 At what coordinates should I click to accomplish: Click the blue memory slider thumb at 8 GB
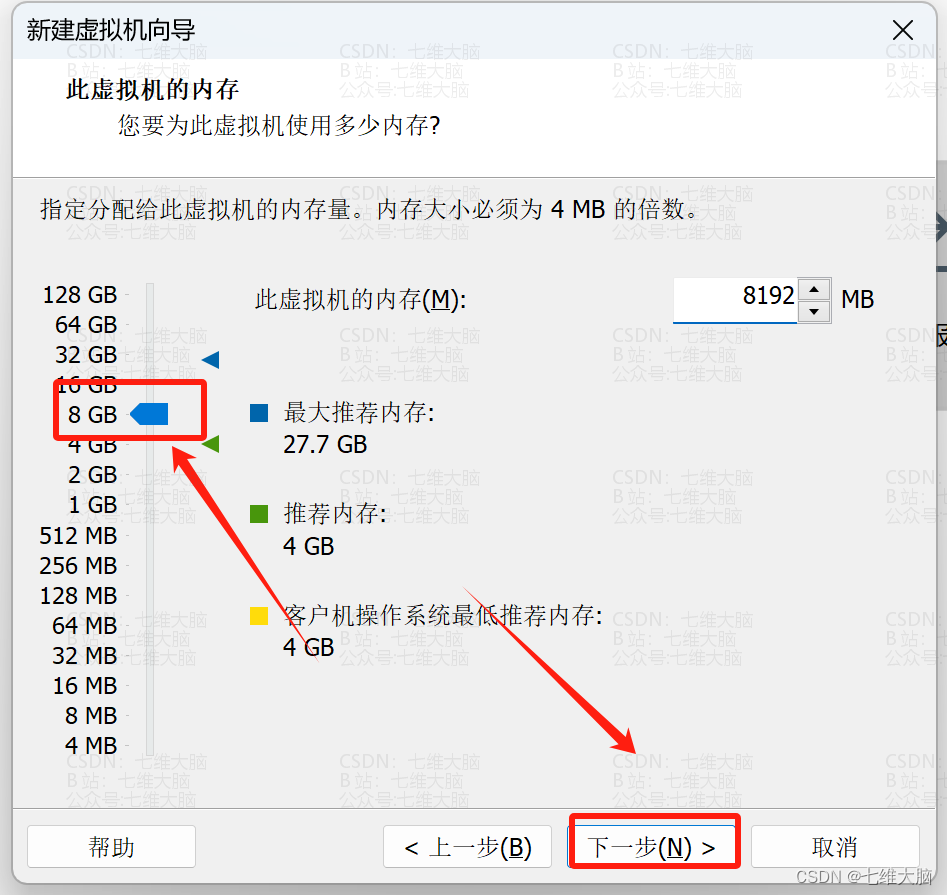150,414
